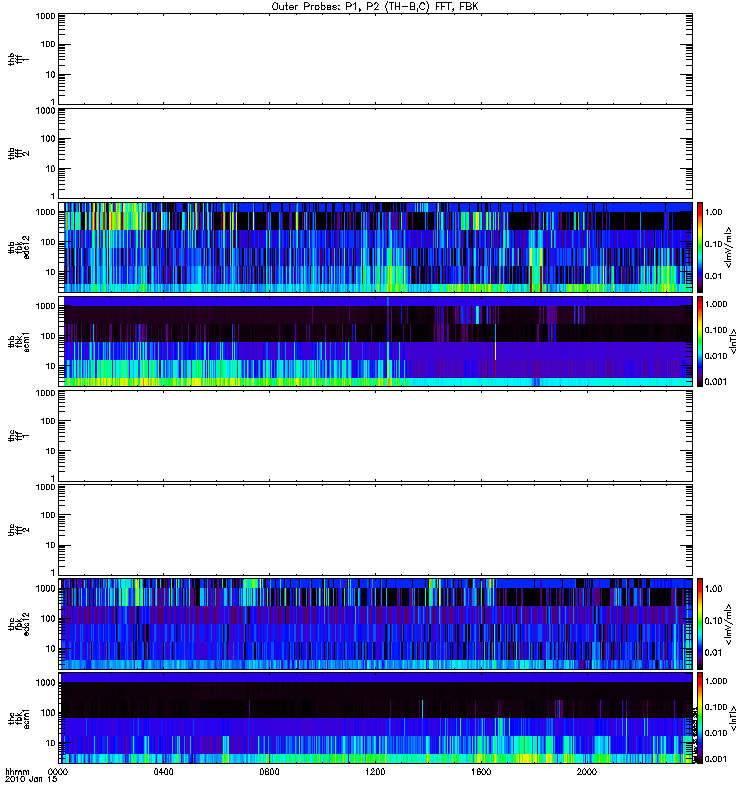The height and width of the screenshot is (800, 750).
Task: Click the 0.01 tick on thc edc12 color bar
Action: pyautogui.click(x=713, y=652)
